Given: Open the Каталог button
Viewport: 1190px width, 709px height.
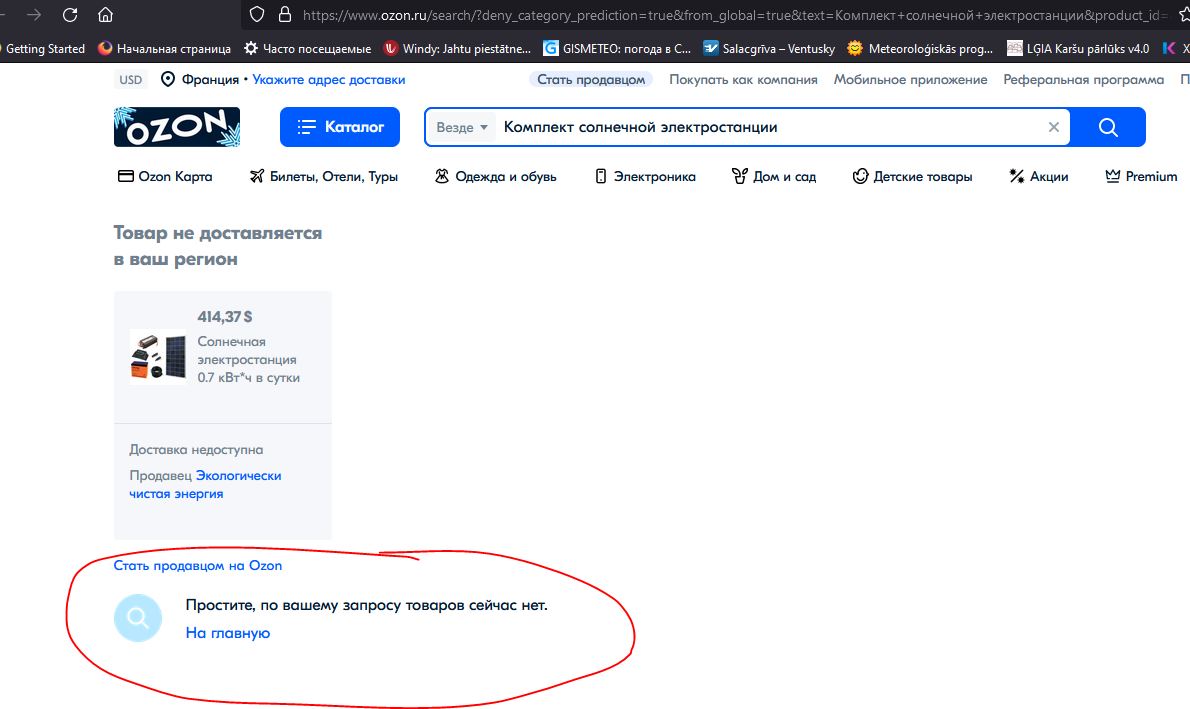Looking at the screenshot, I should (340, 127).
